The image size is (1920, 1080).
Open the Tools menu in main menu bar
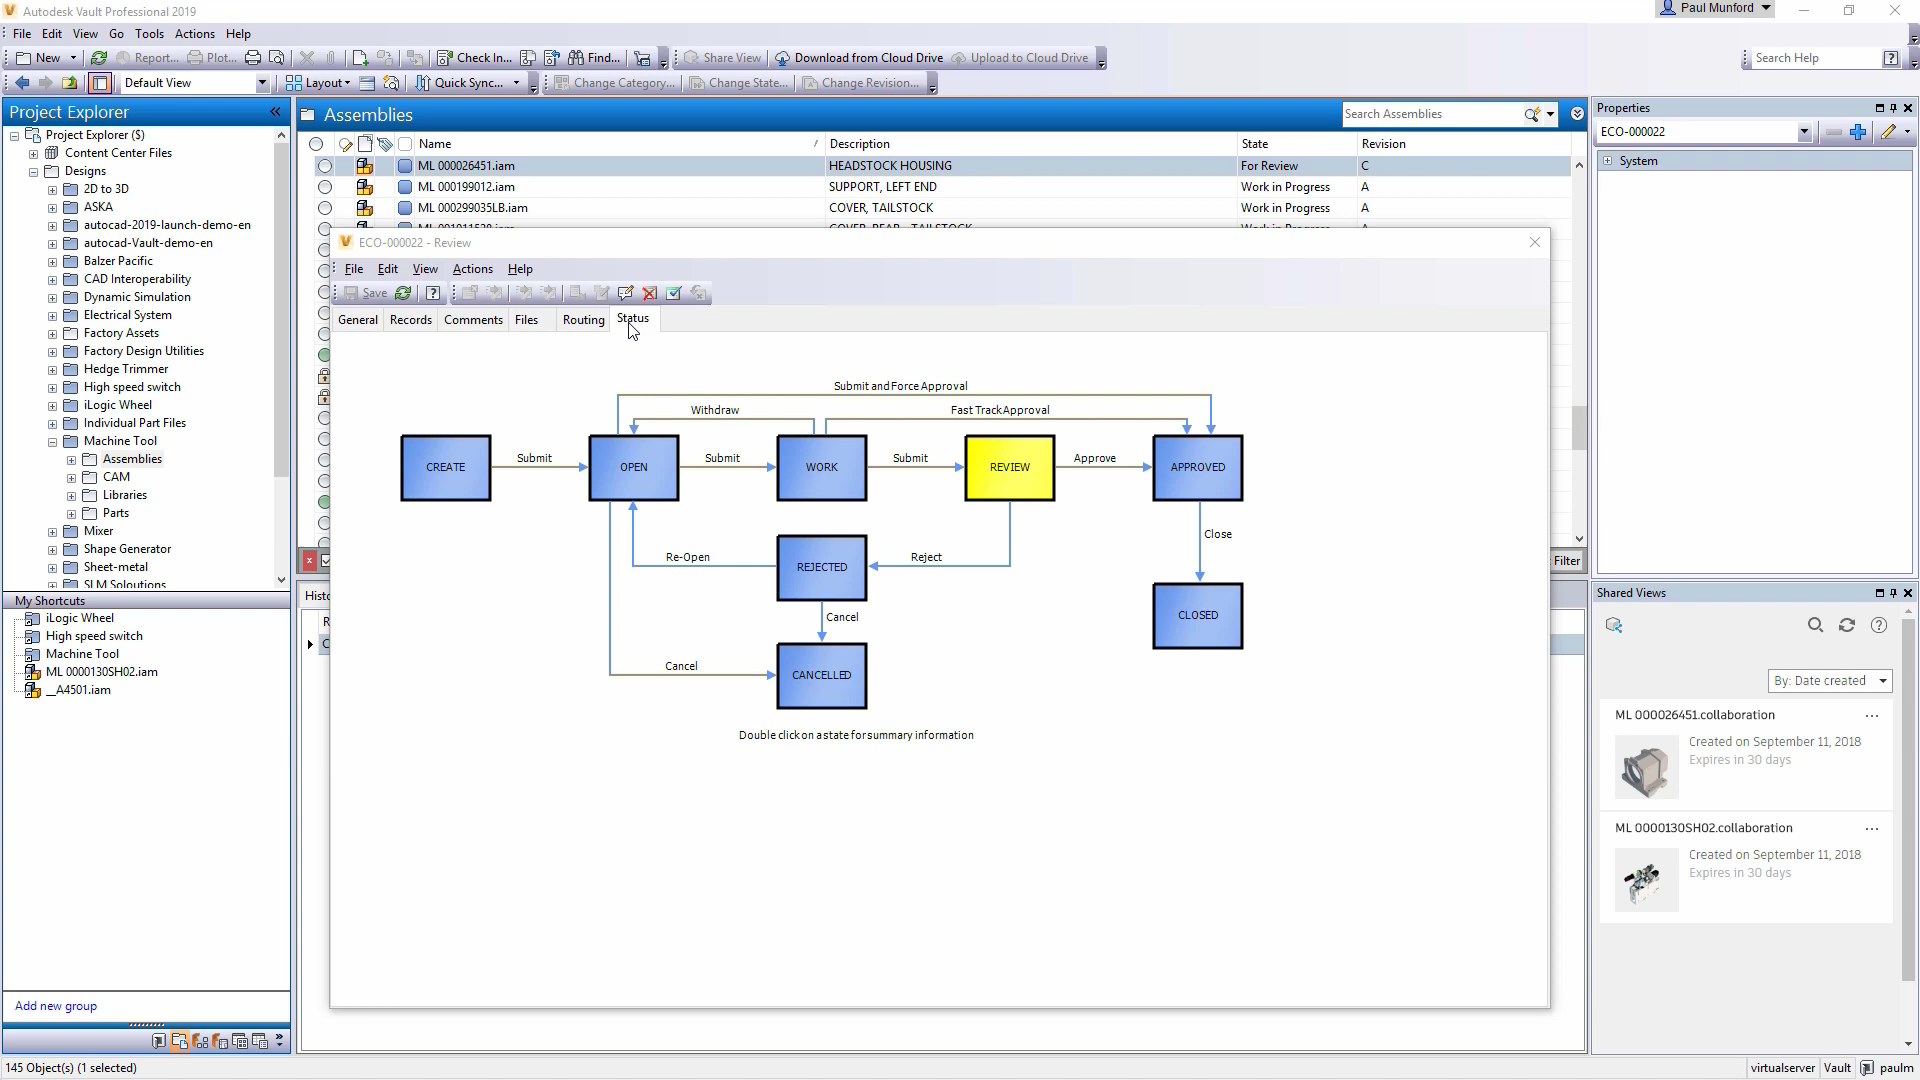(x=149, y=34)
